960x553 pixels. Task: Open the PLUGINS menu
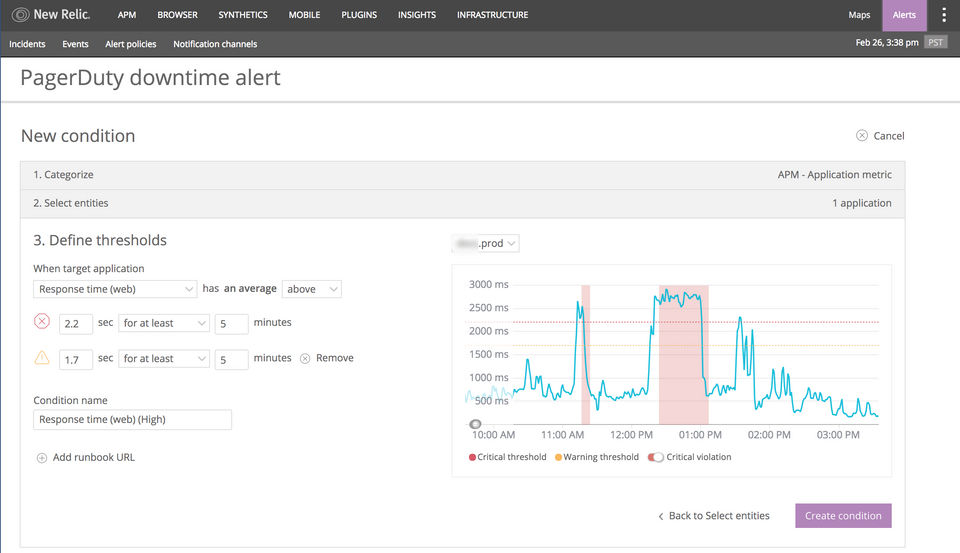359,15
